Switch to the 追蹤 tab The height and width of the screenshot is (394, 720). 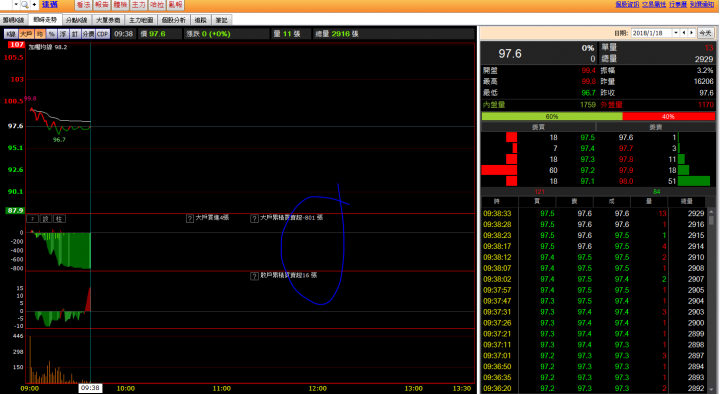(200, 20)
